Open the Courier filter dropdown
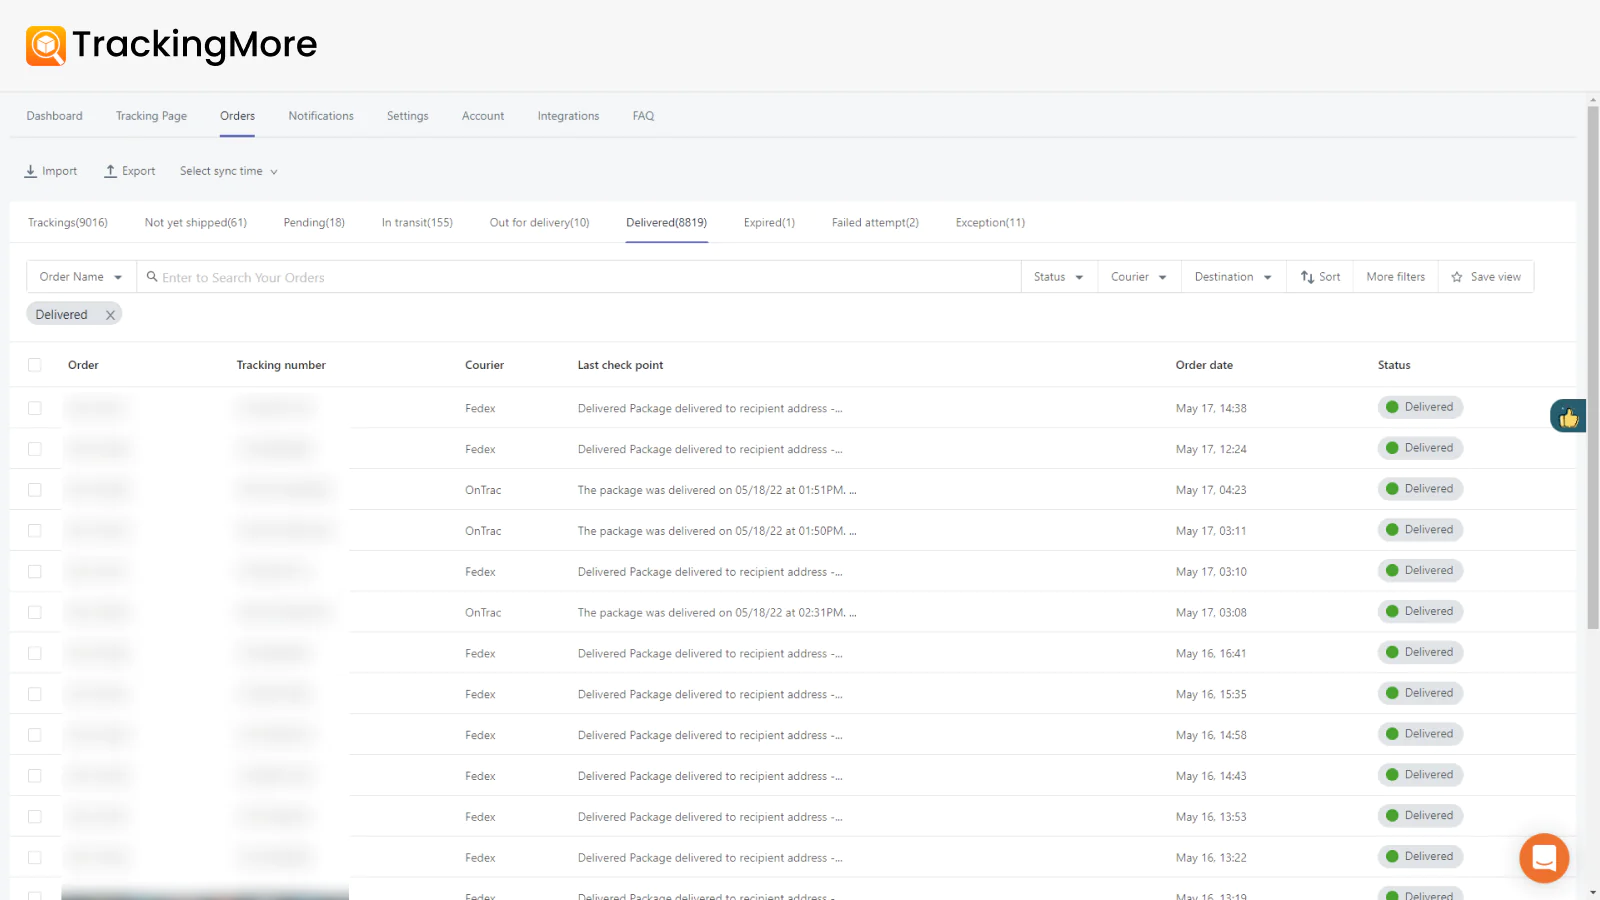 click(1138, 277)
